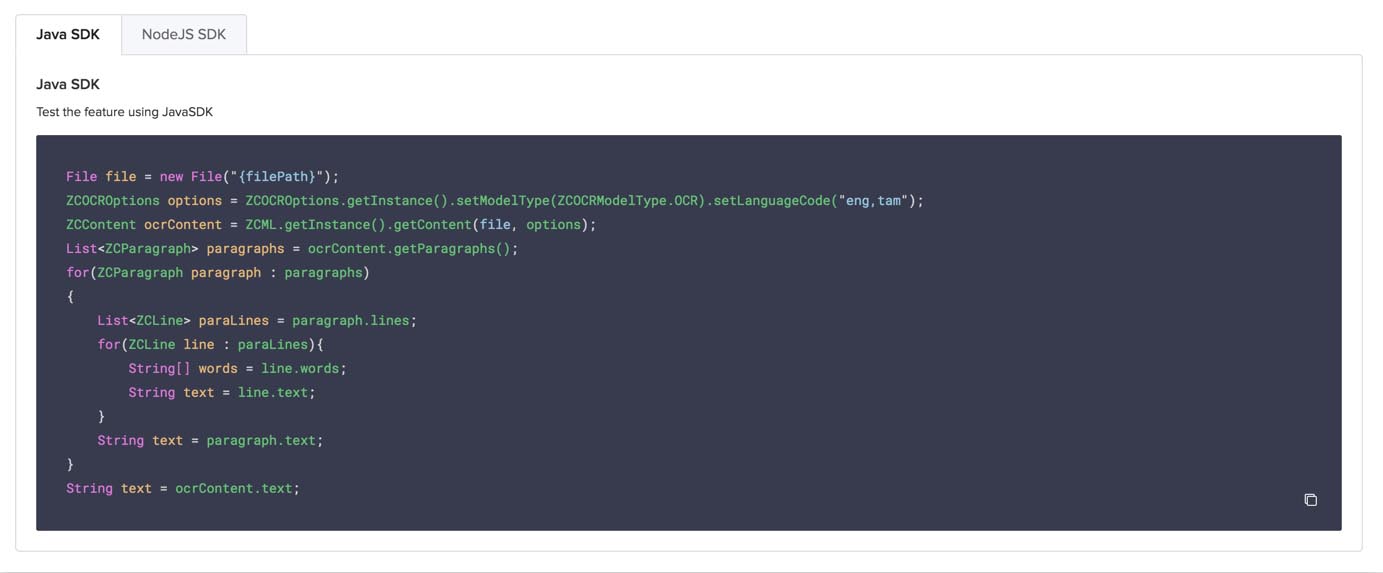Click the "Java SDK" section heading
Image resolution: width=1383 pixels, height=573 pixels.
[68, 84]
